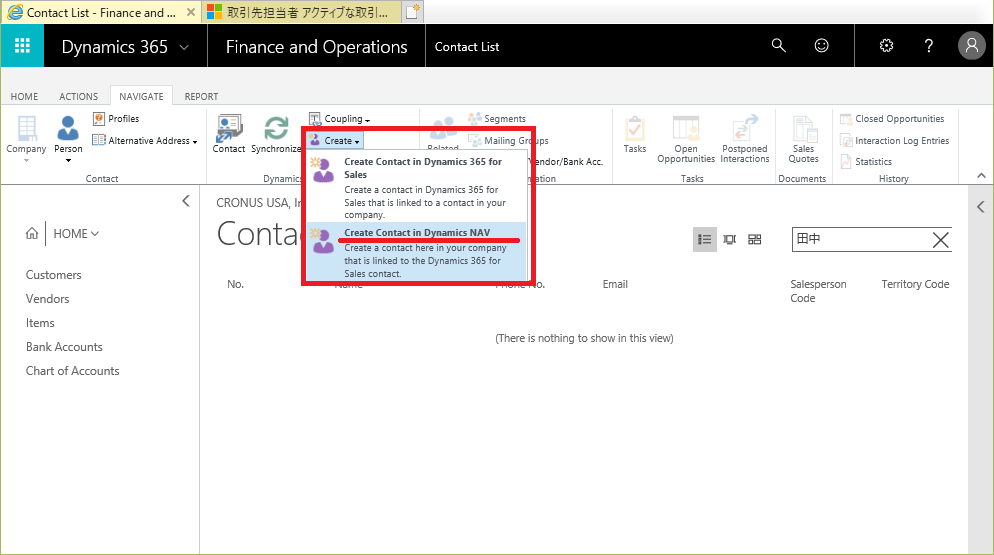Open Items in the navigation pane

point(40,323)
